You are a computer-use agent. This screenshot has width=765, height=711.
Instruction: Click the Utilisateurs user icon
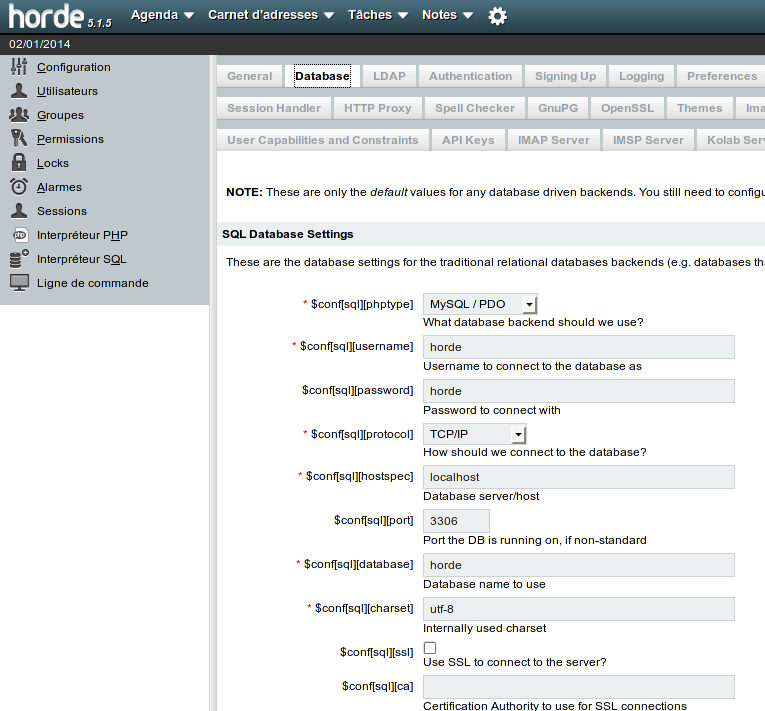click(x=19, y=91)
